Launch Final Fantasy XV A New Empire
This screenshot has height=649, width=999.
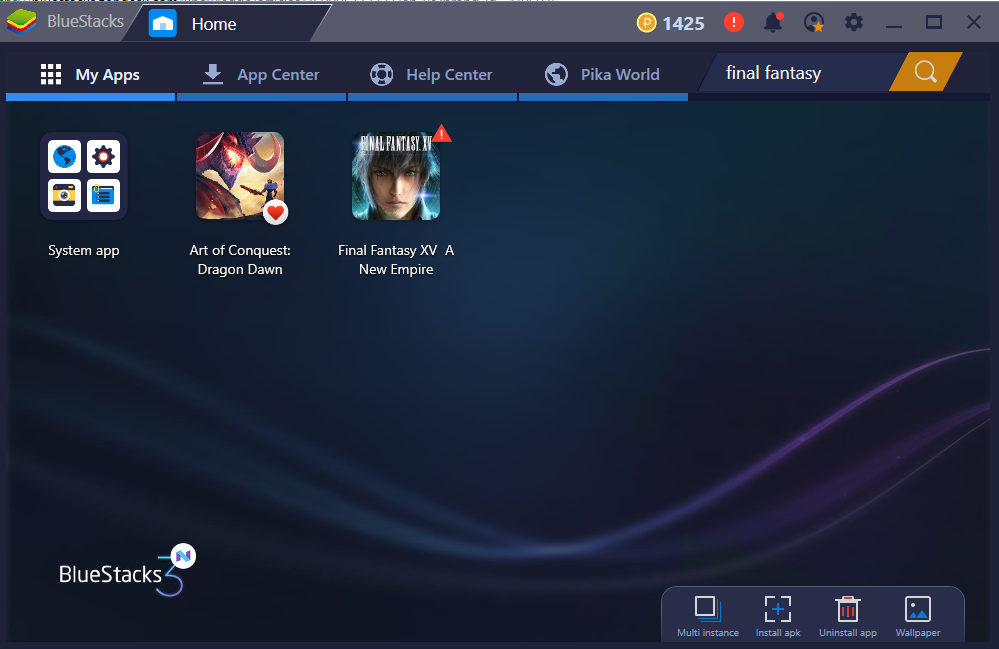(x=396, y=176)
